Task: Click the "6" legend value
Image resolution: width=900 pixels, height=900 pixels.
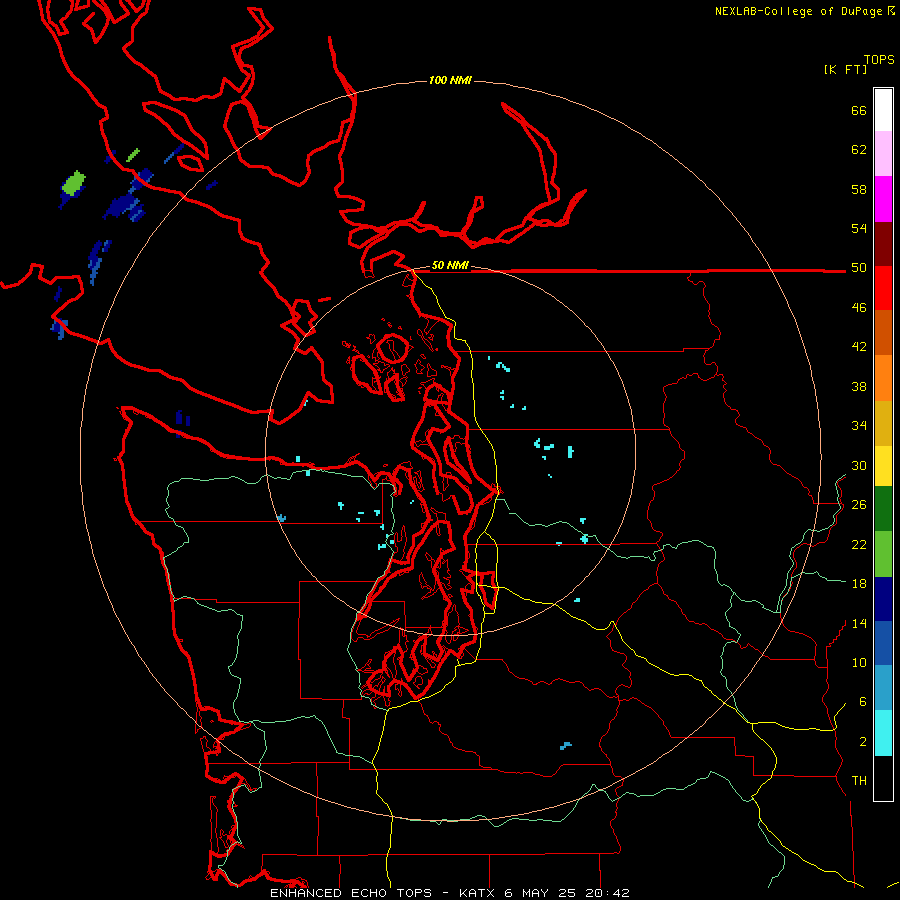Action: [863, 702]
